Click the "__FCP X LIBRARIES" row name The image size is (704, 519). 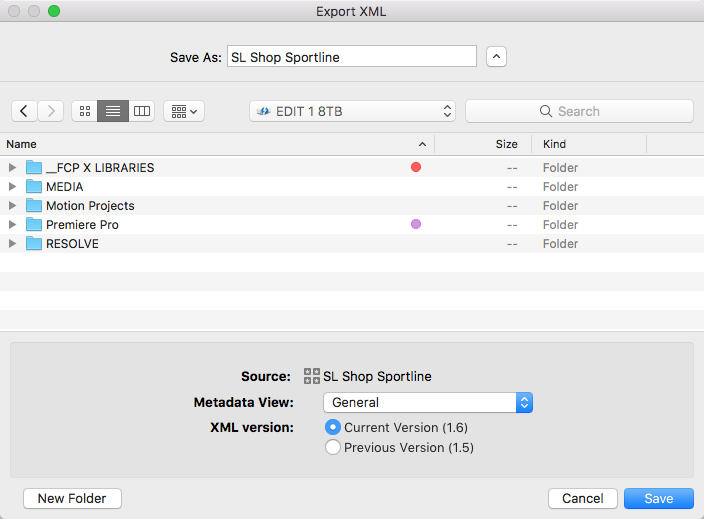(100, 167)
